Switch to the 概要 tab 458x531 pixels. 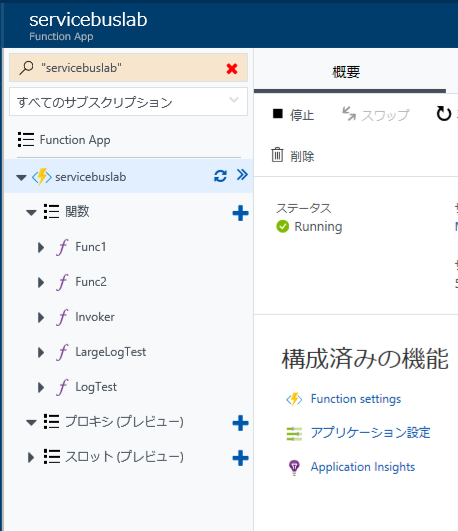point(346,72)
